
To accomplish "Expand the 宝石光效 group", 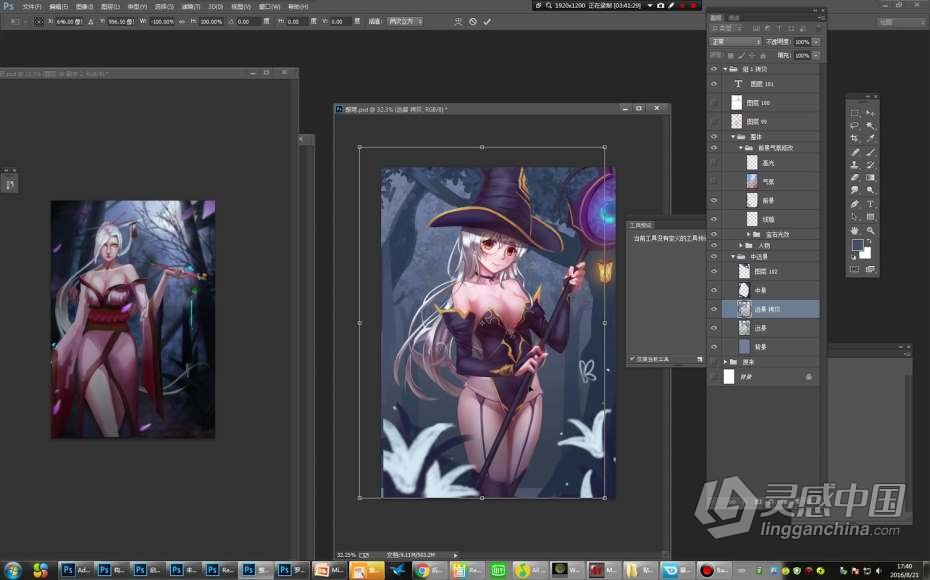I will tap(749, 234).
